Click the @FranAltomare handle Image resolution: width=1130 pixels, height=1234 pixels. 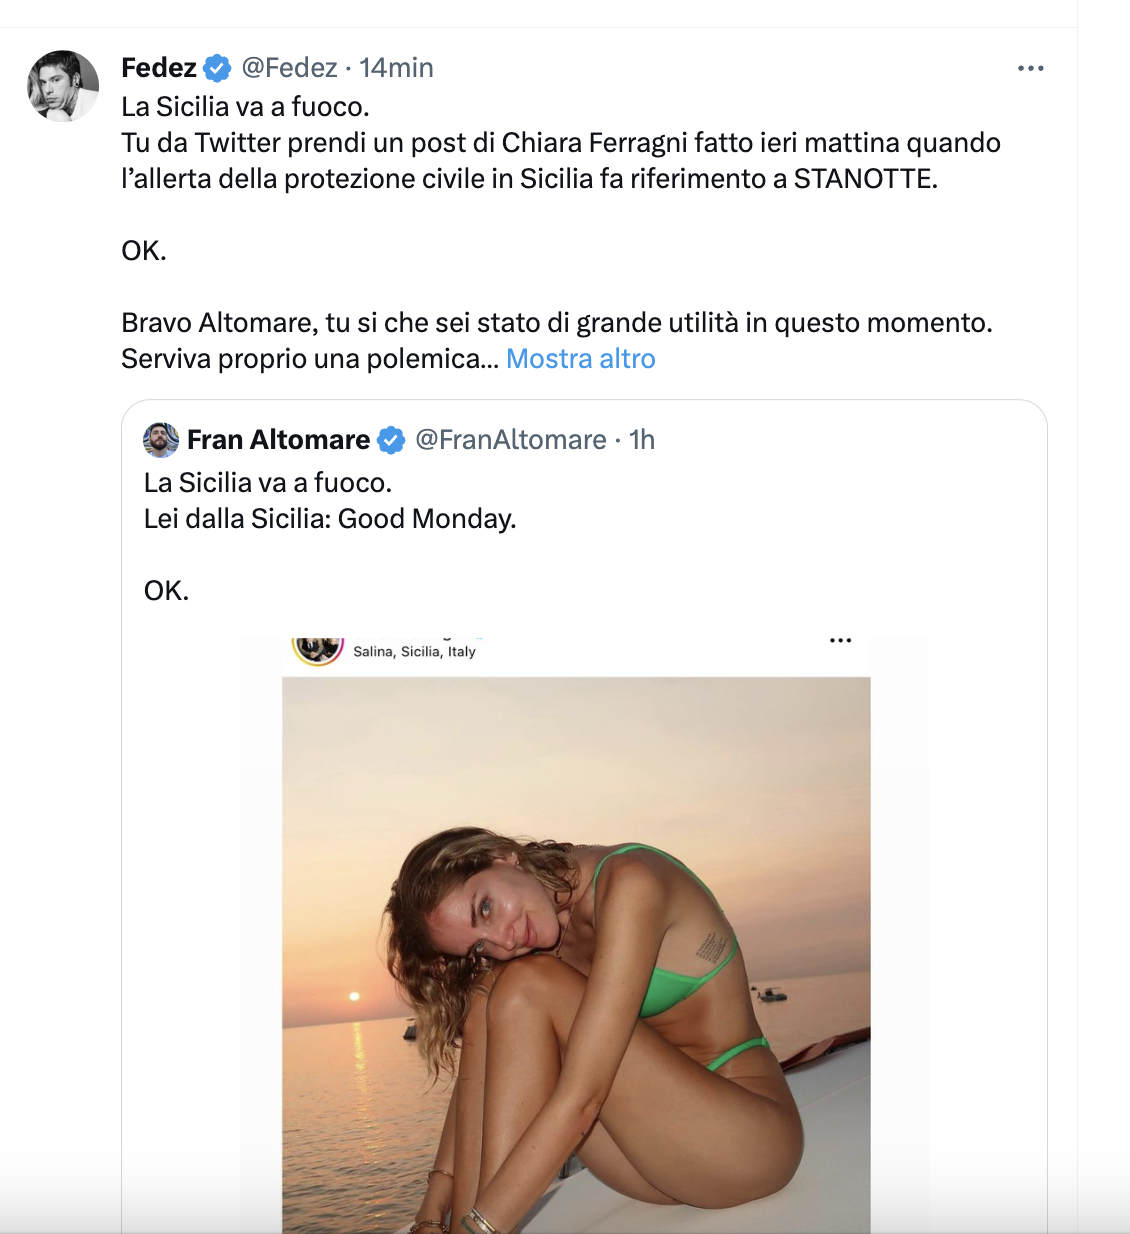[514, 439]
